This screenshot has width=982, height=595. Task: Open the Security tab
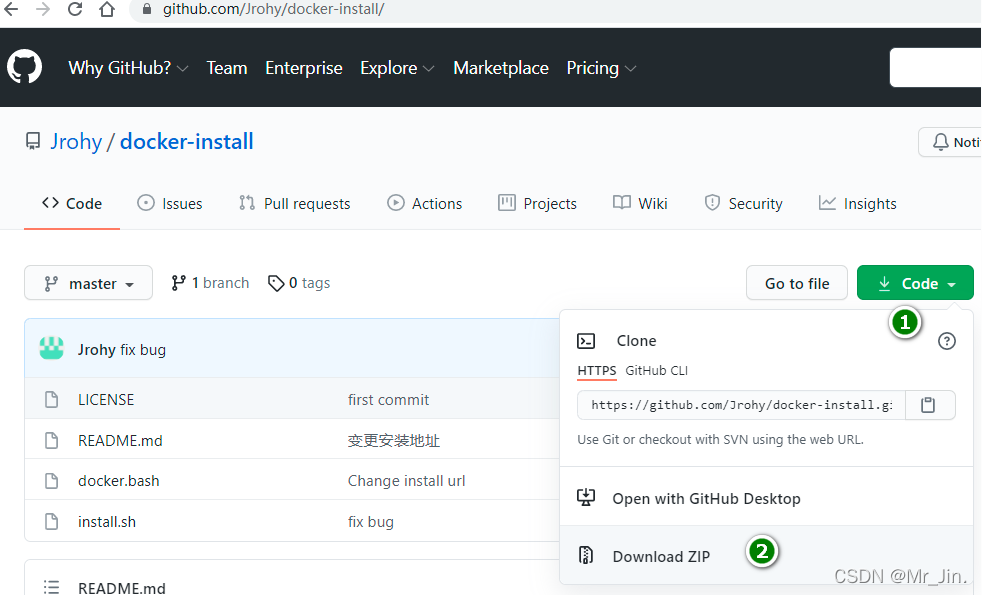(x=743, y=204)
